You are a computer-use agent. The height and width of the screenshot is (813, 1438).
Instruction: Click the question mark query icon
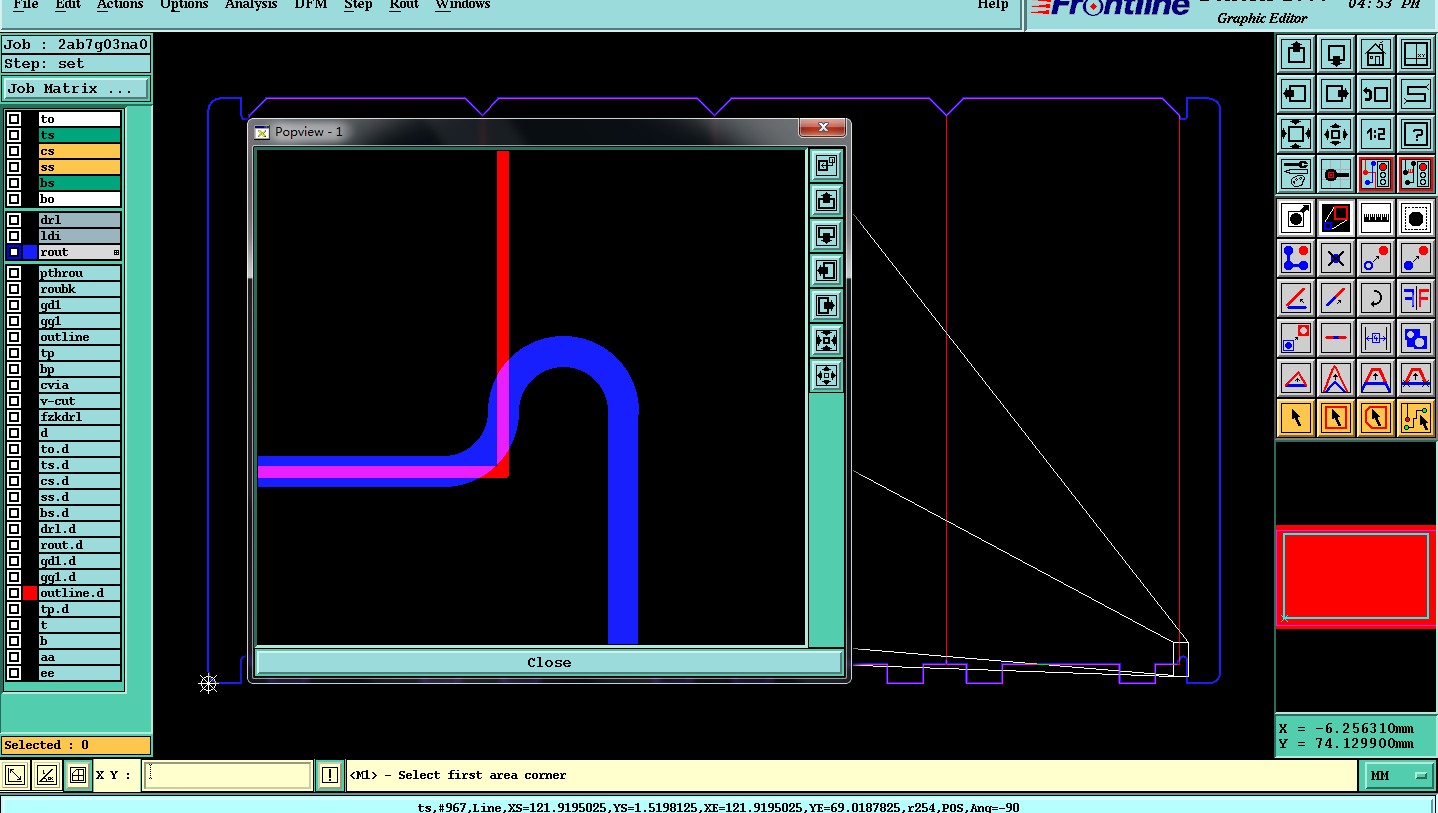pyautogui.click(x=1416, y=134)
